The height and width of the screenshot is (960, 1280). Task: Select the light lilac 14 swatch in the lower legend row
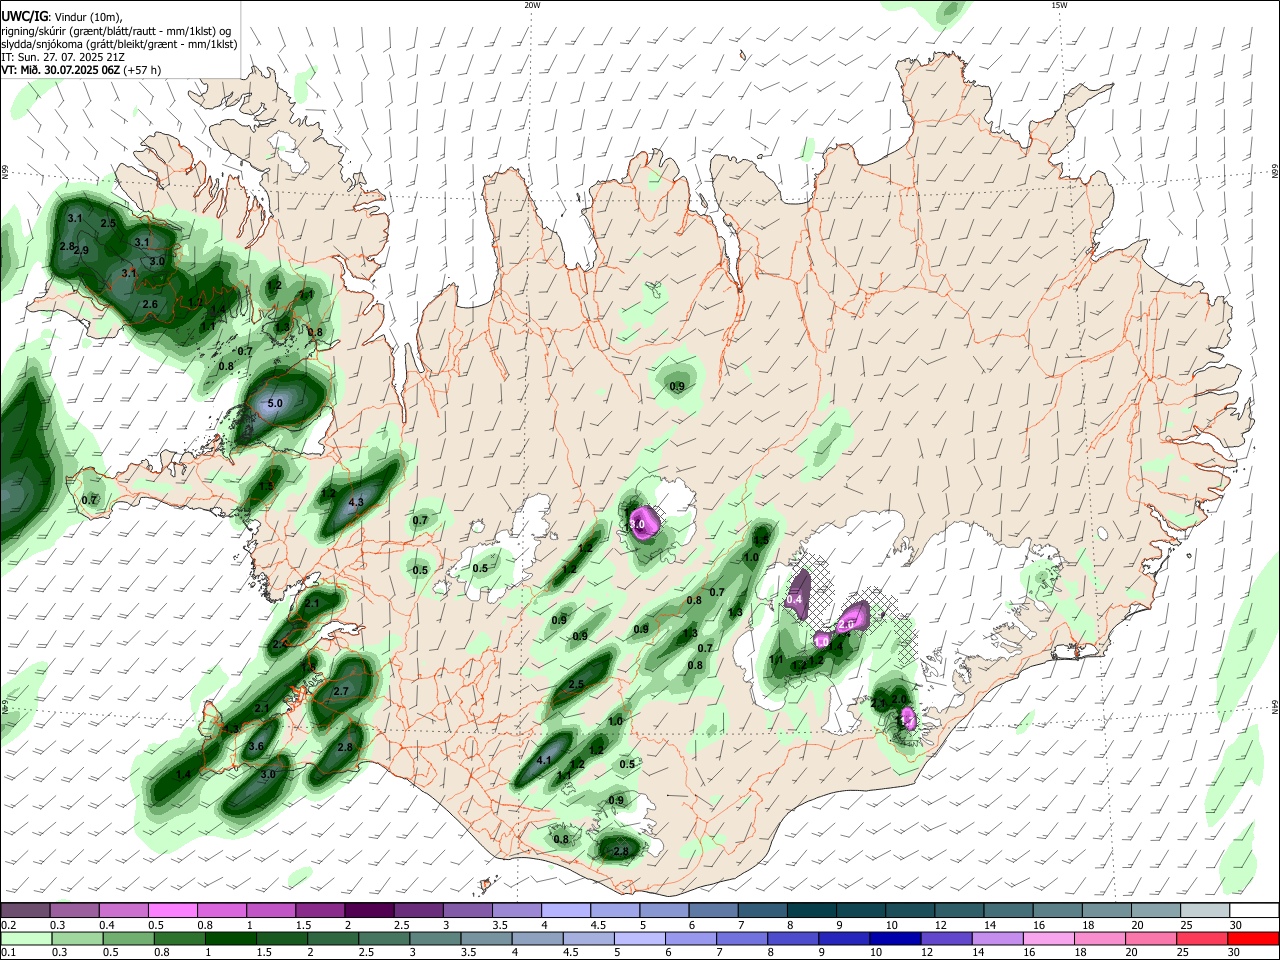point(998,938)
